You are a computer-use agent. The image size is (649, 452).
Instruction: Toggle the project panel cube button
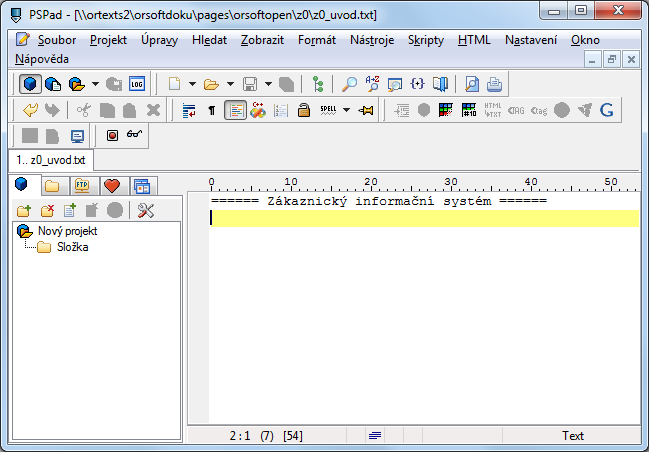29,84
